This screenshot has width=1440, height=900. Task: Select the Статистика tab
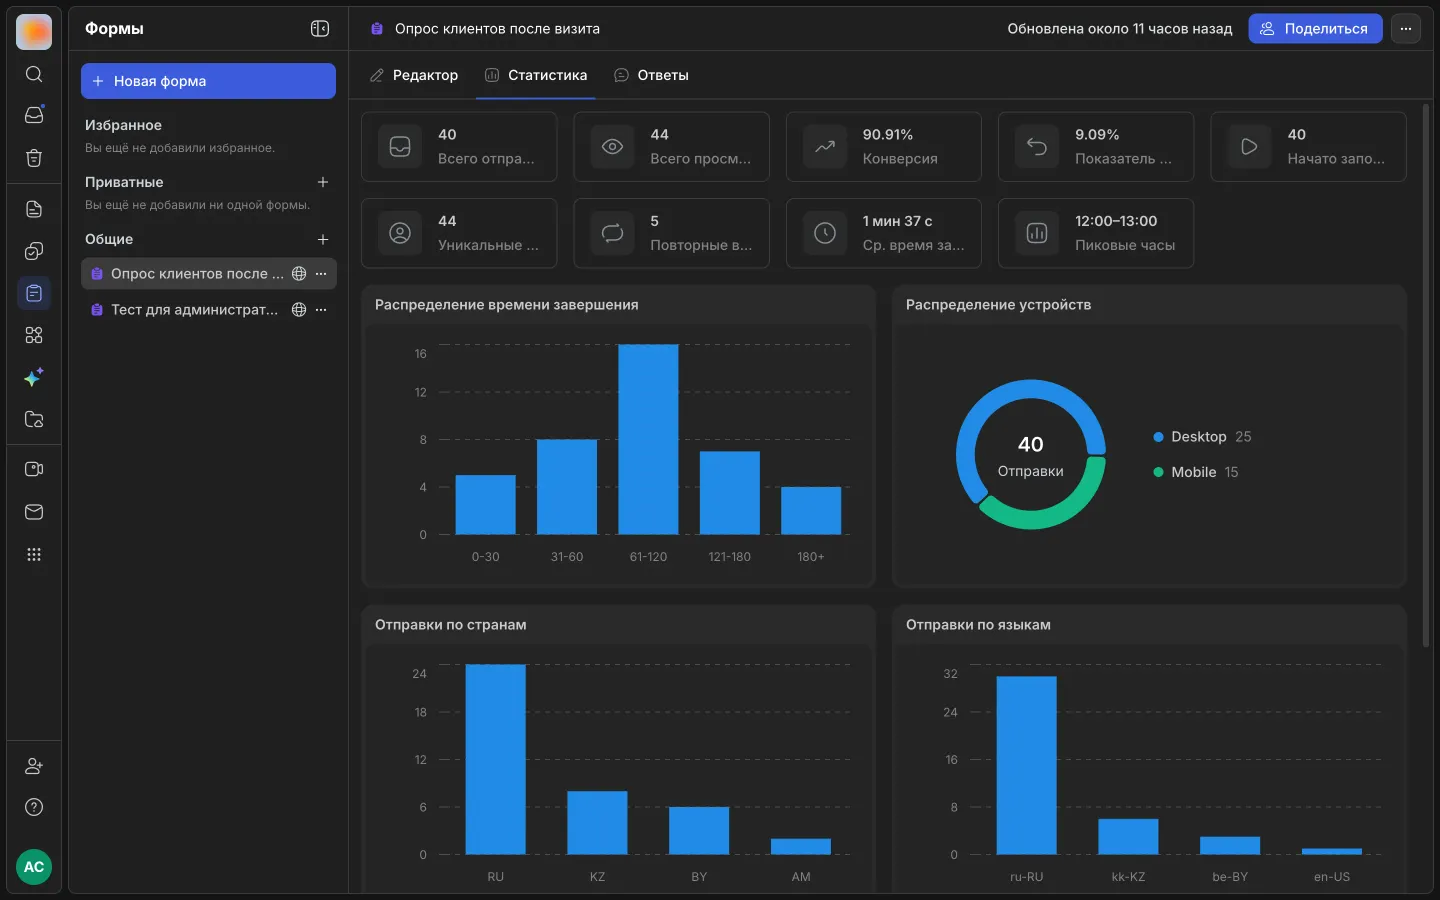(536, 75)
